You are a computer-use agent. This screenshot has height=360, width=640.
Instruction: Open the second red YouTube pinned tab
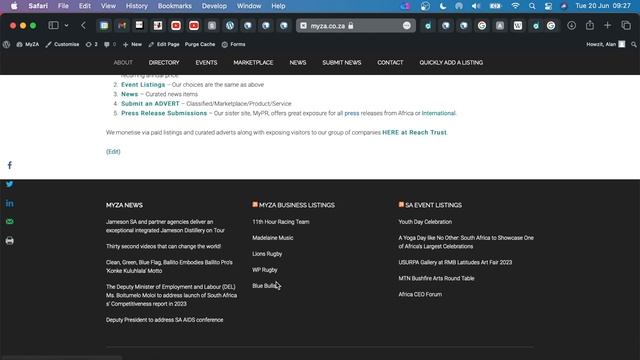click(x=194, y=25)
